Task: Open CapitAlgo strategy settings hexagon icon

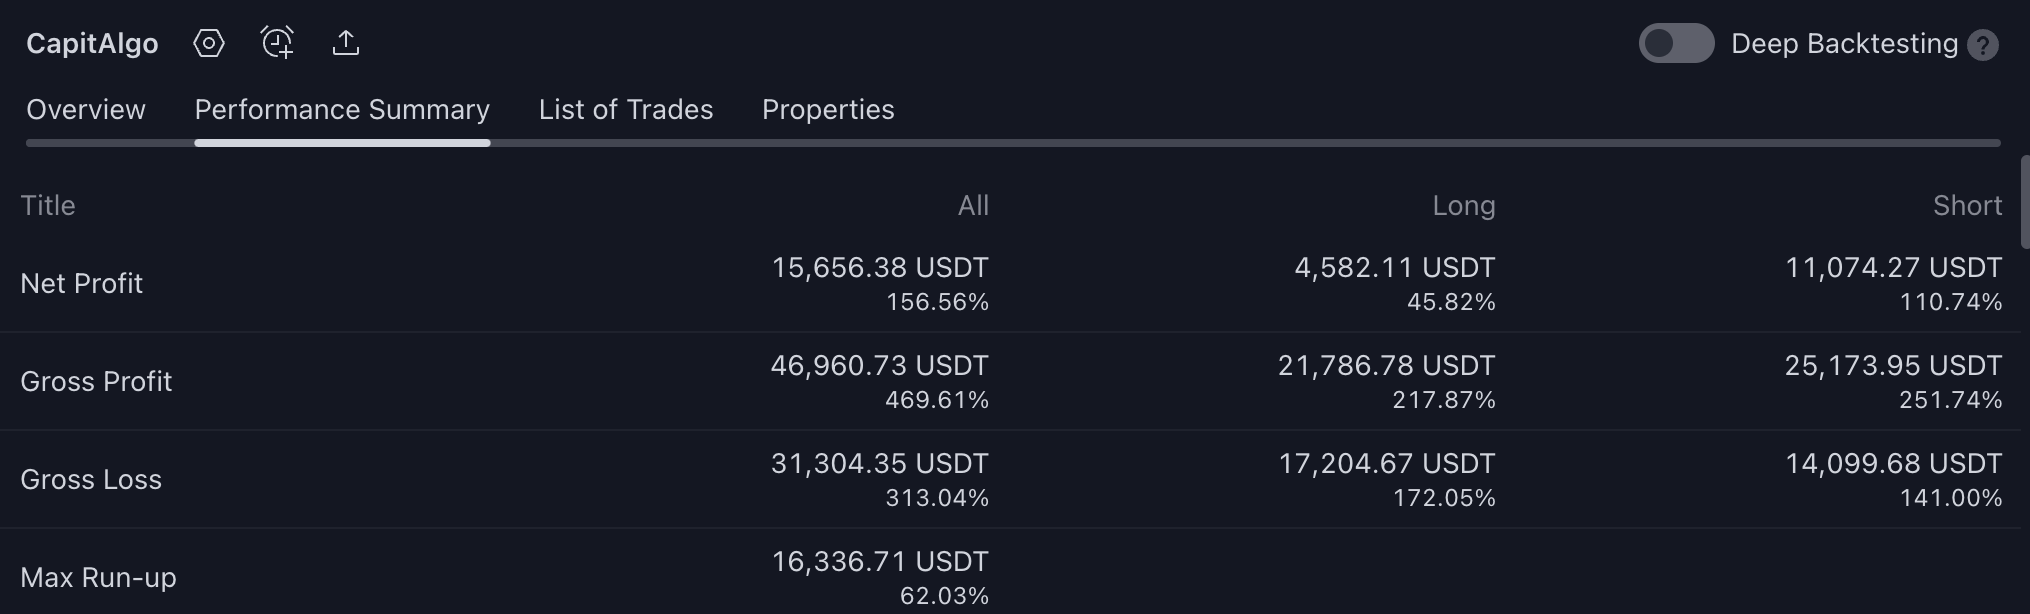Action: point(209,43)
